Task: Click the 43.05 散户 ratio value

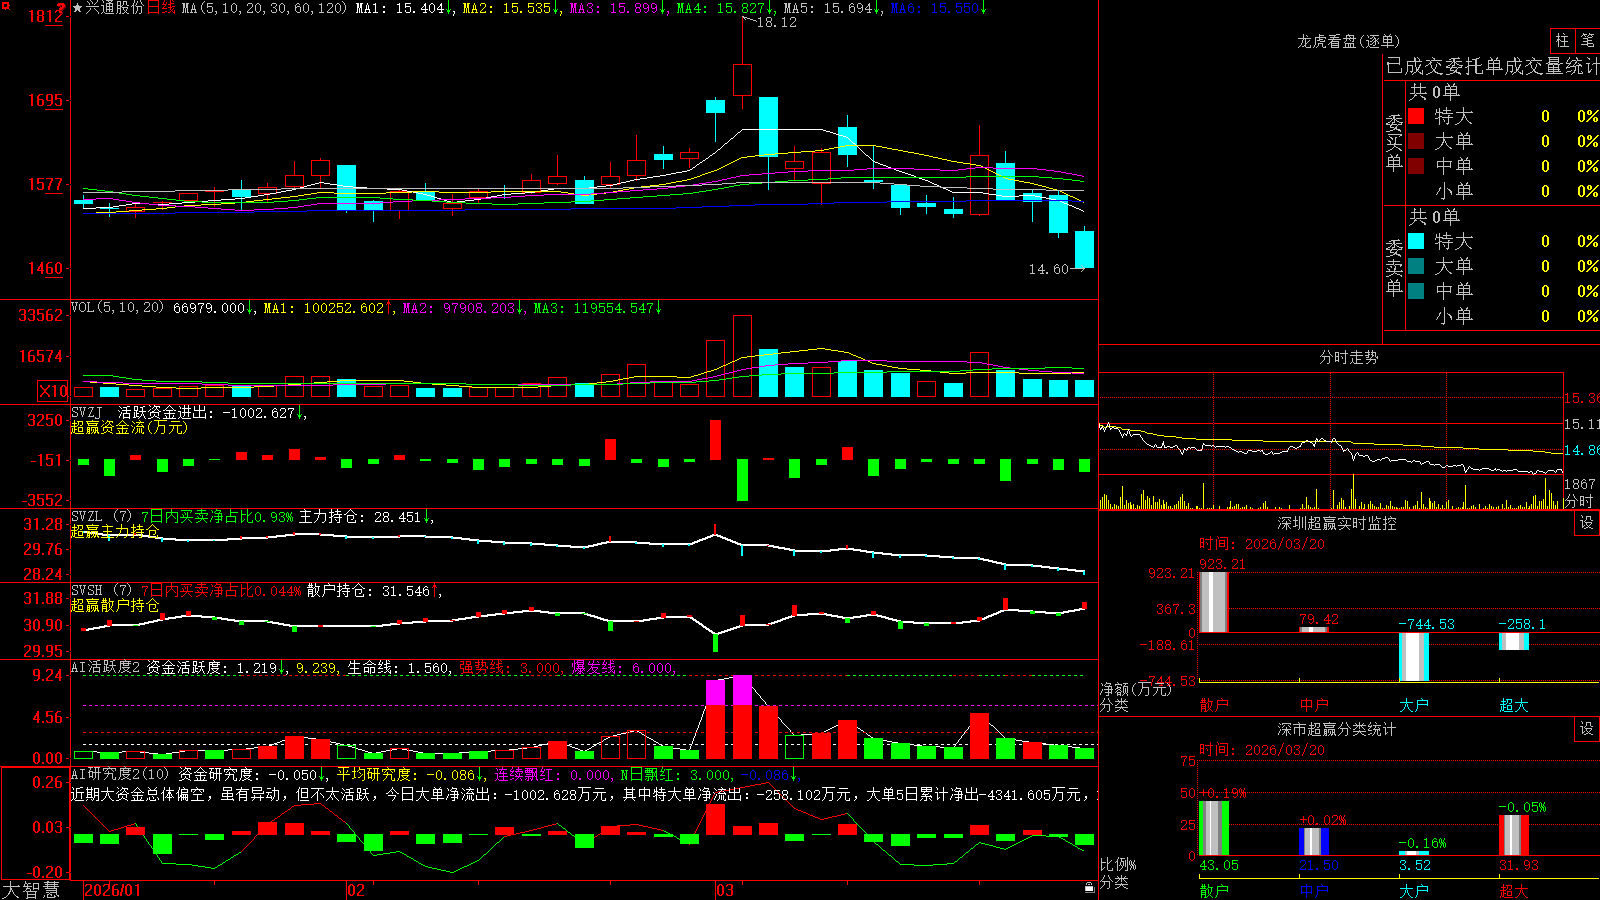Action: [x=1219, y=865]
